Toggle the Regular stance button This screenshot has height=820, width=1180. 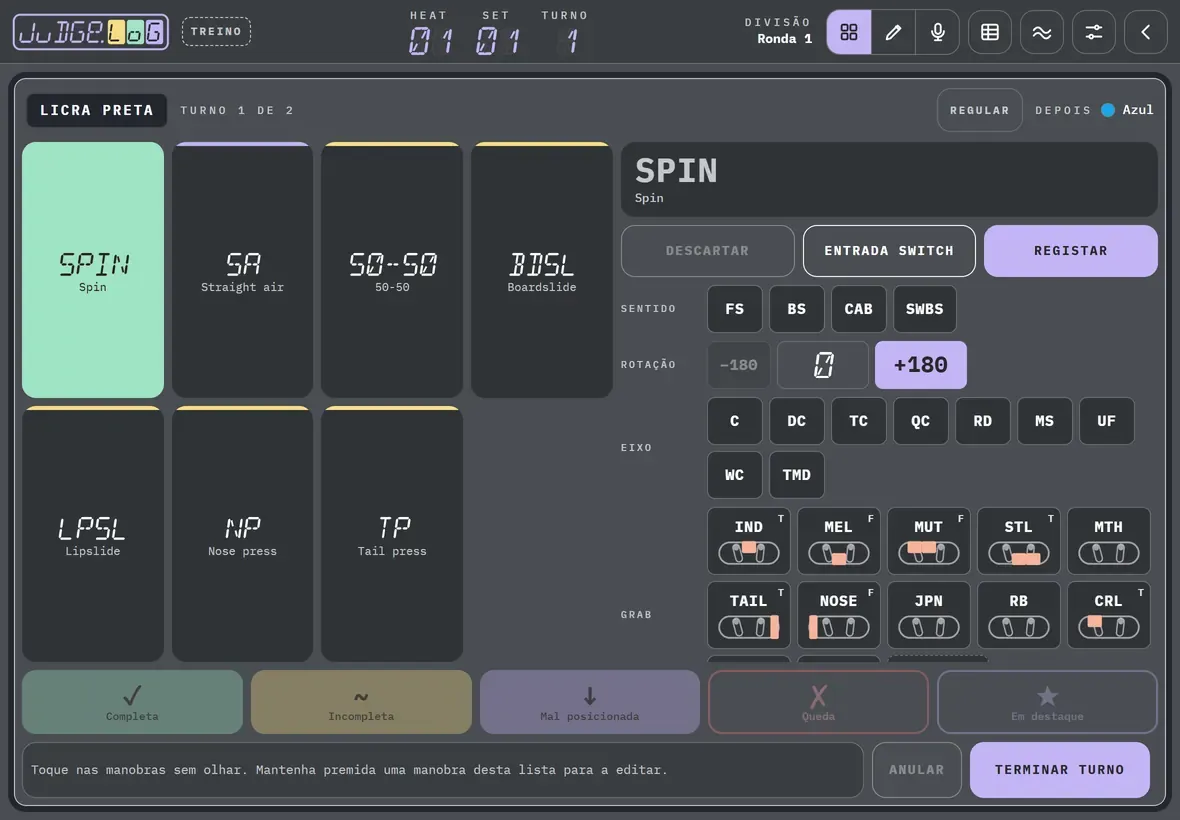tap(979, 110)
